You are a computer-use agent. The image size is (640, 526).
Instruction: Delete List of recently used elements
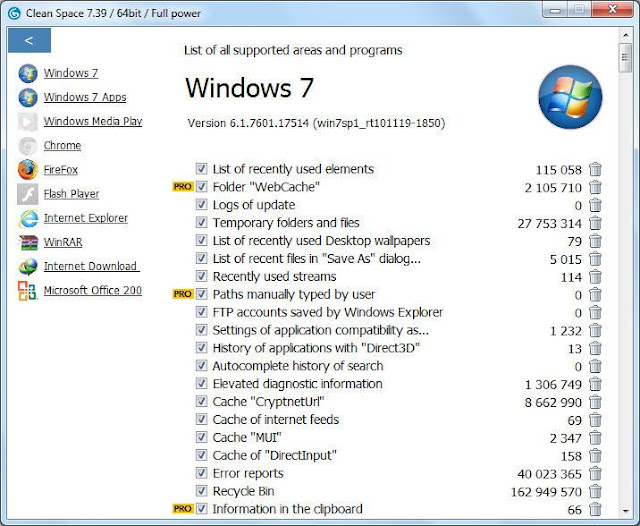point(596,169)
